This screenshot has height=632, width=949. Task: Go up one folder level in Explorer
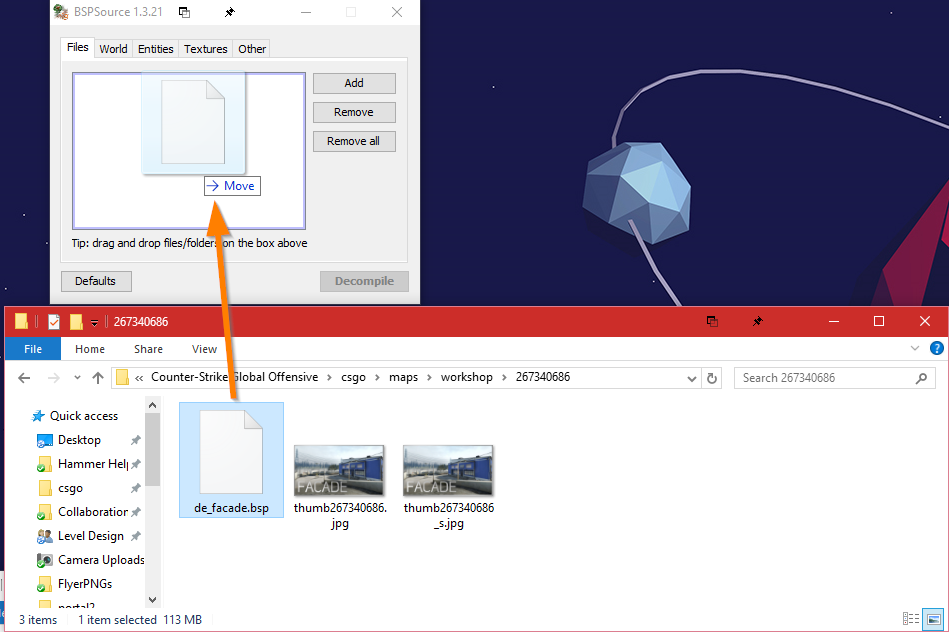pos(97,378)
